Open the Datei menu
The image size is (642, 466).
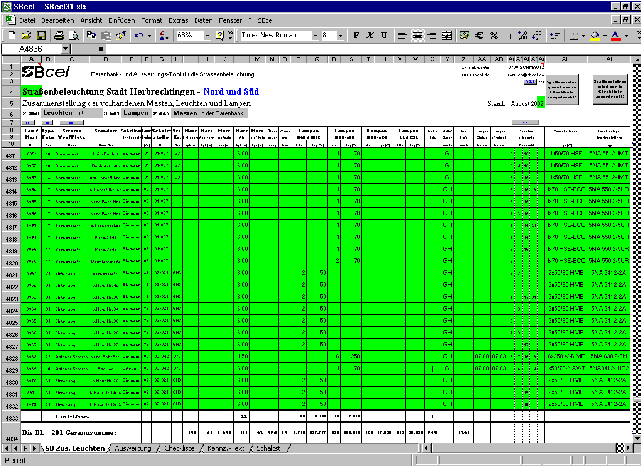coord(27,20)
